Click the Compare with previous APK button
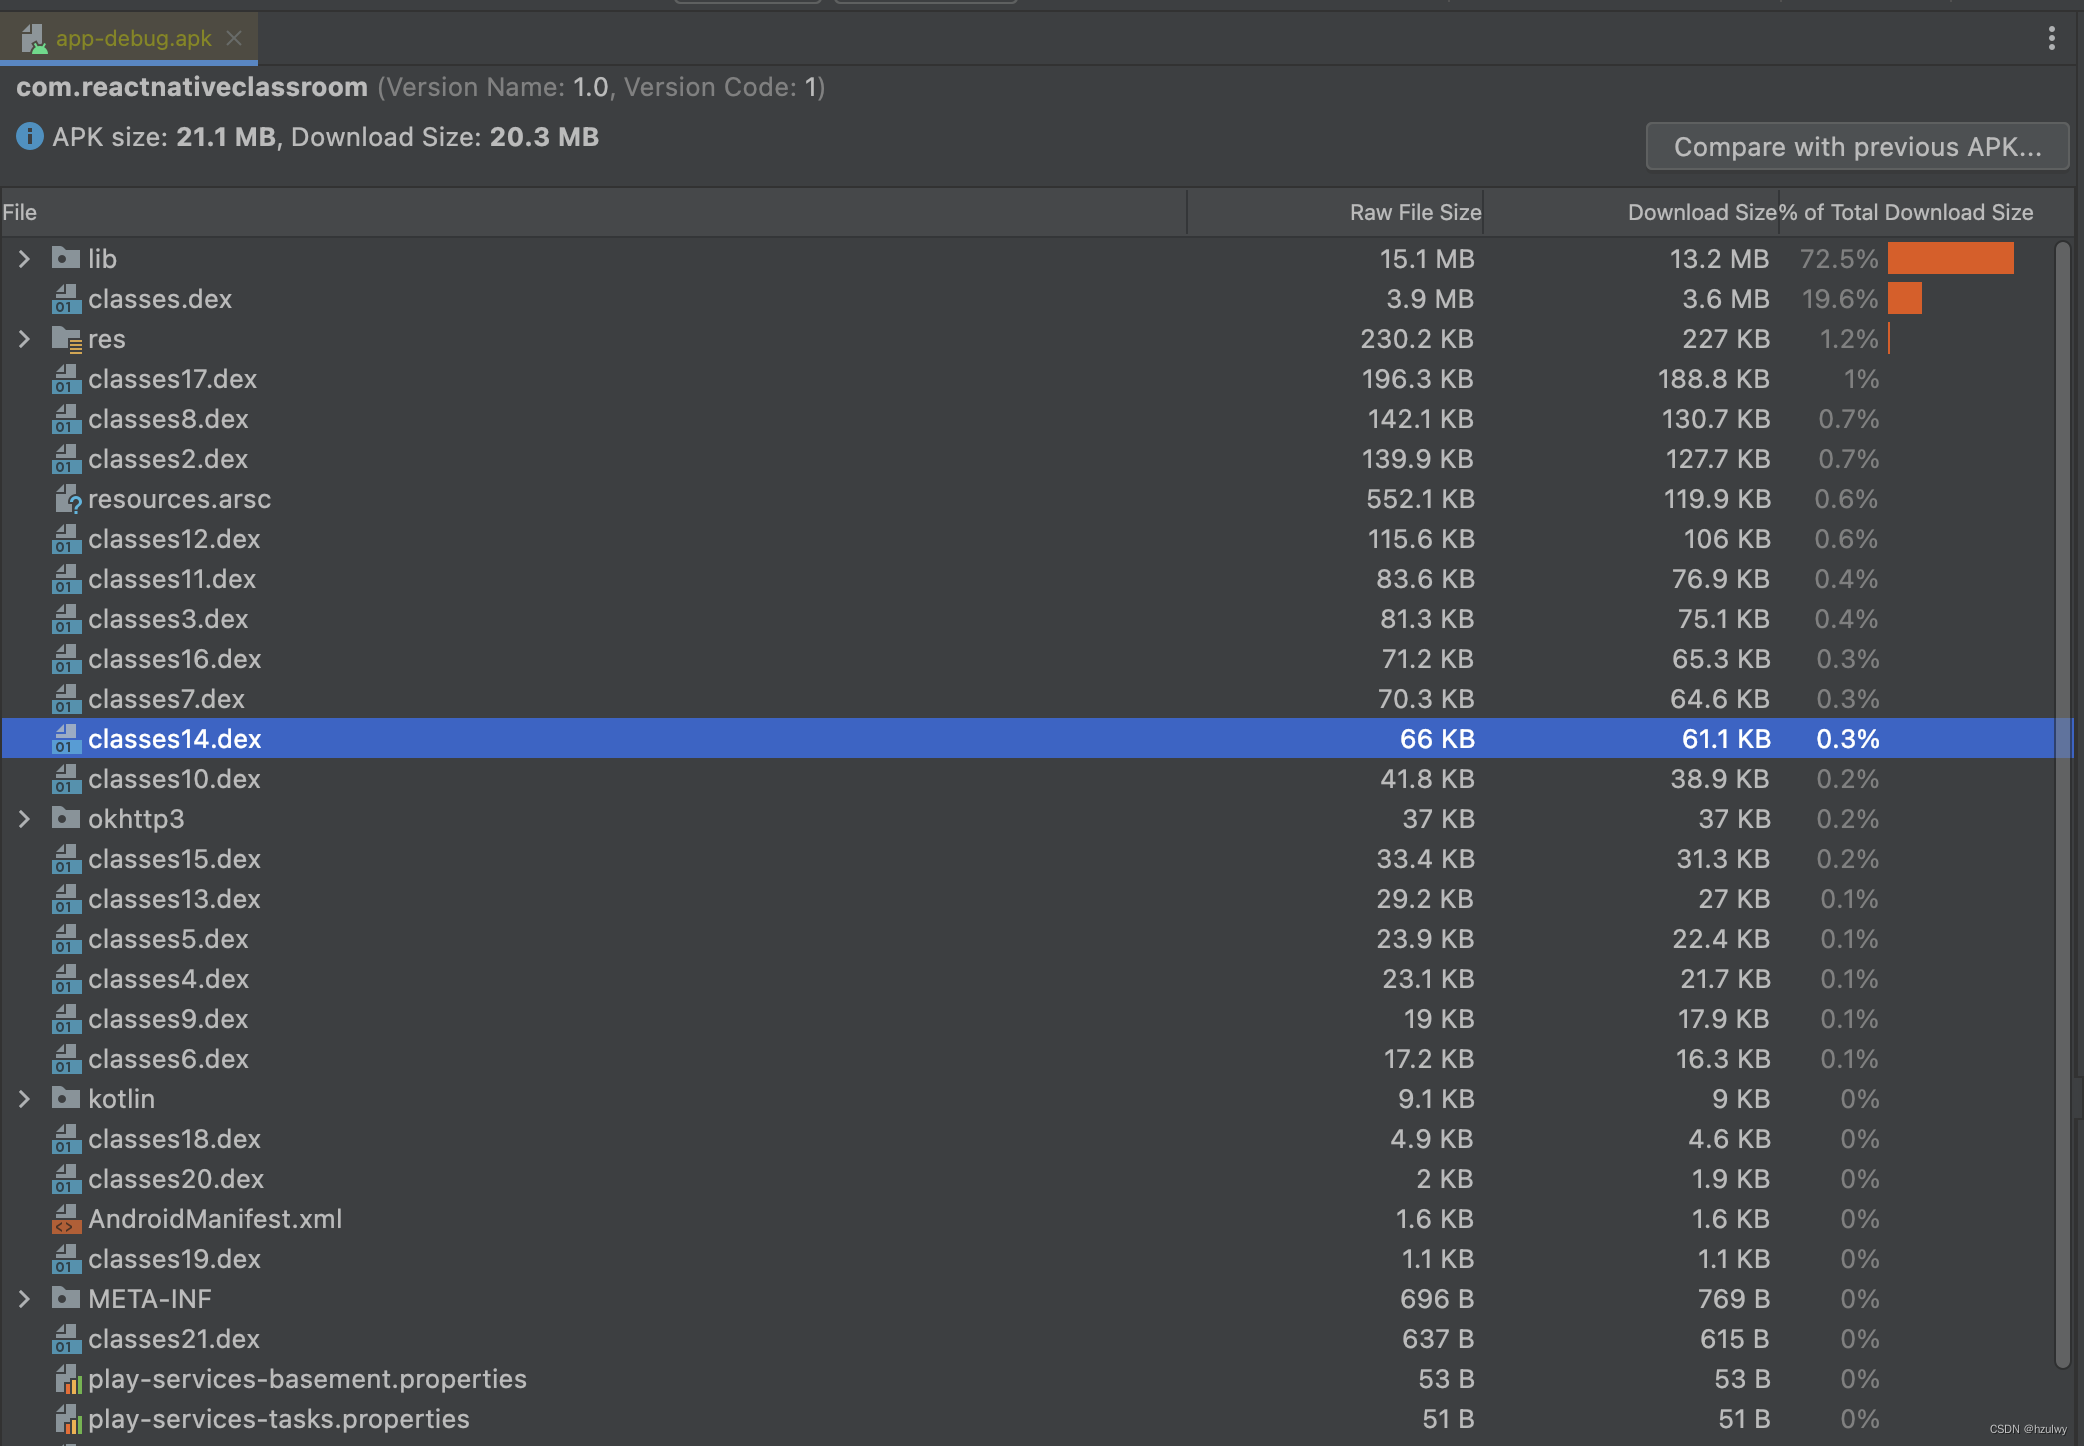The height and width of the screenshot is (1446, 2084). click(1857, 147)
